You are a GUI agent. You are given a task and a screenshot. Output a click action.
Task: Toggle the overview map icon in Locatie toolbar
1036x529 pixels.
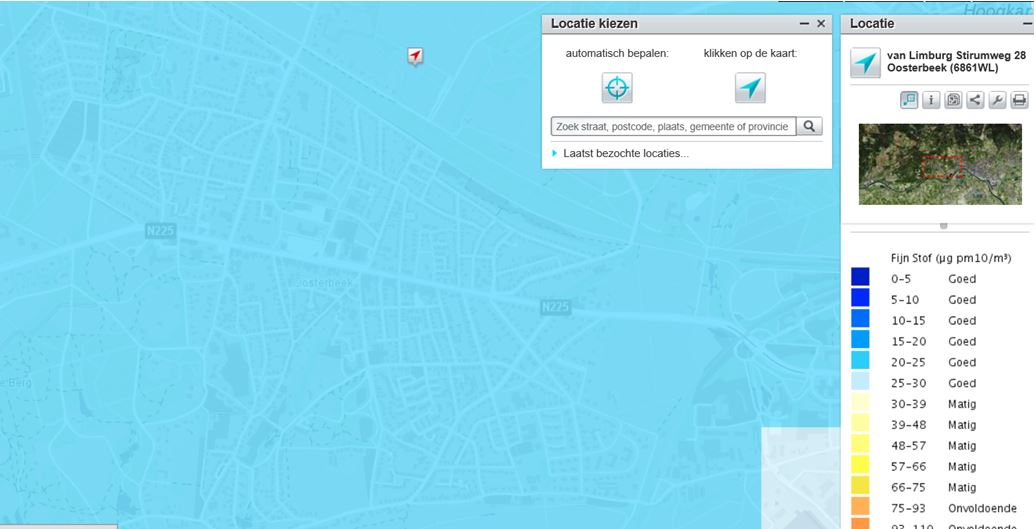tap(909, 100)
